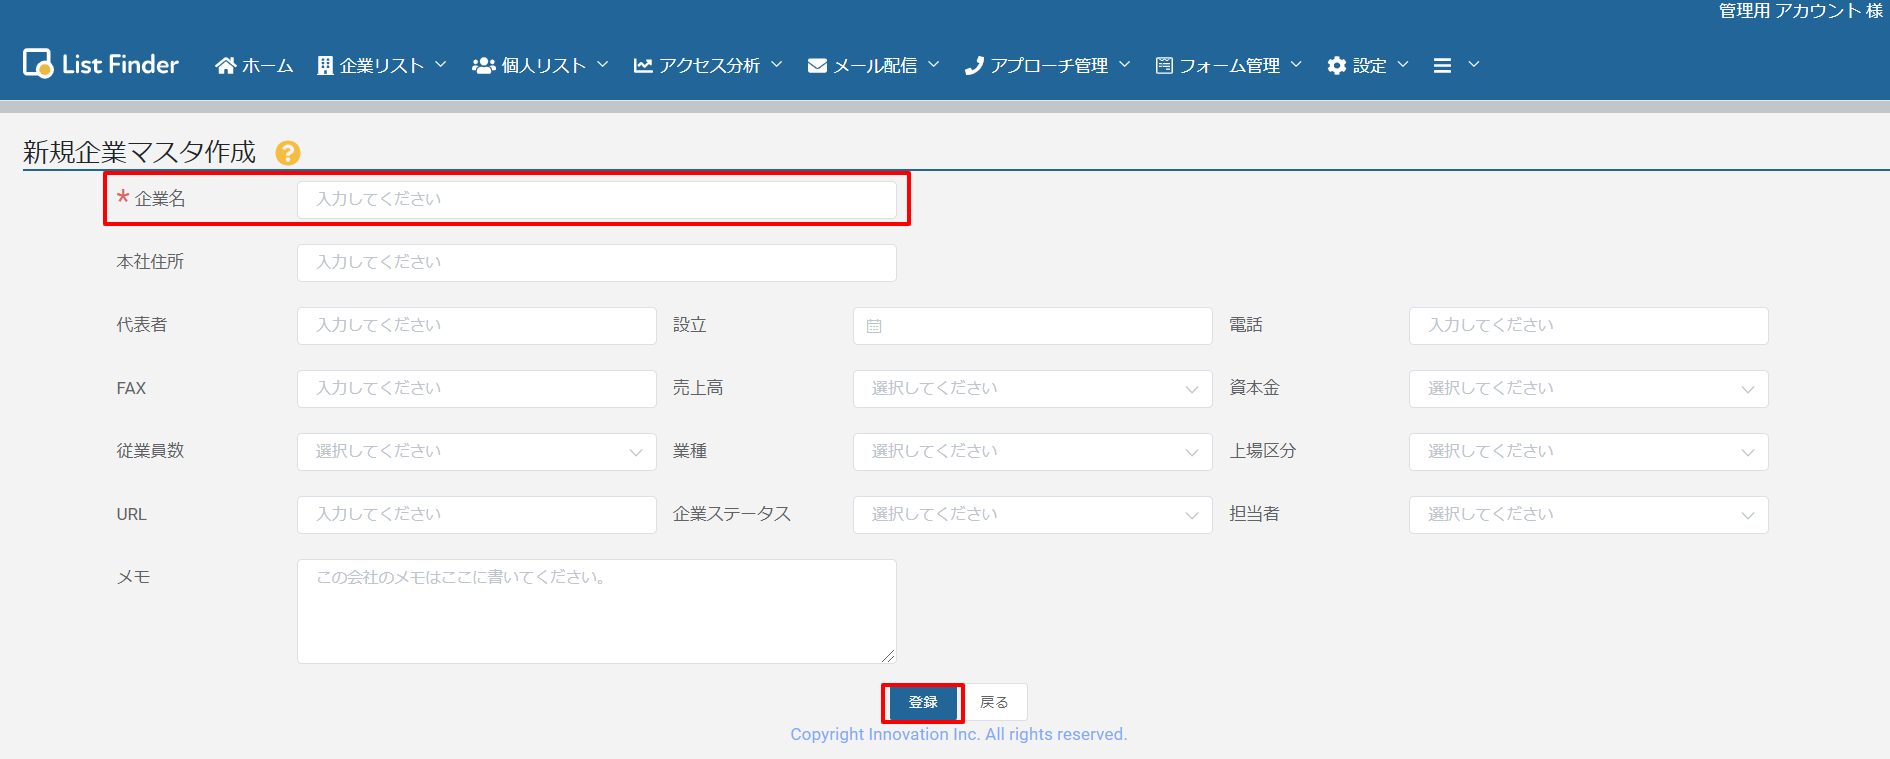The height and width of the screenshot is (759, 1890).
Task: Click the calendar icon in 設立 field
Action: 874,326
